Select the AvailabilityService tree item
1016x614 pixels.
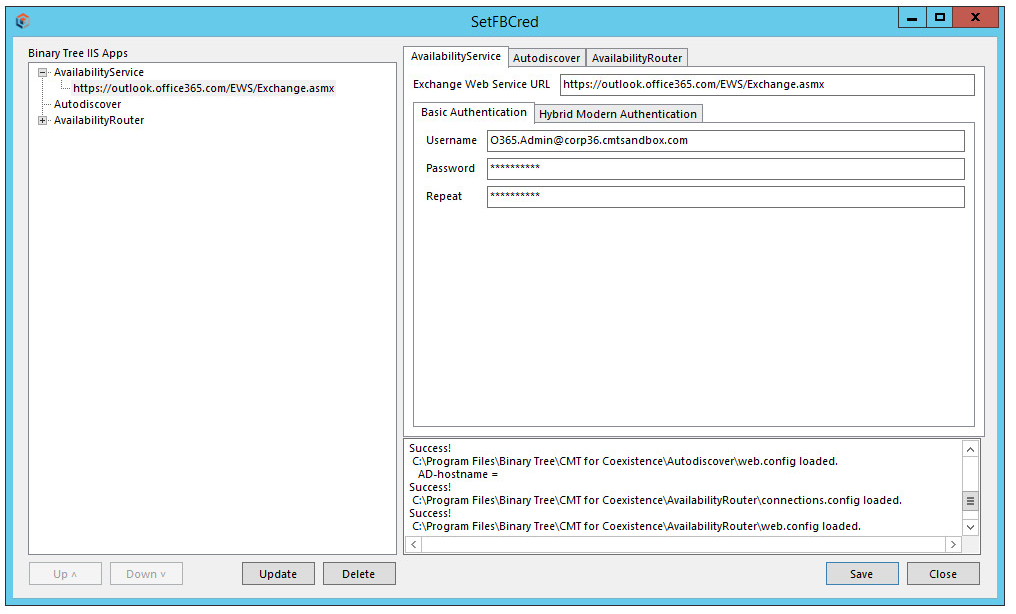pyautogui.click(x=98, y=73)
